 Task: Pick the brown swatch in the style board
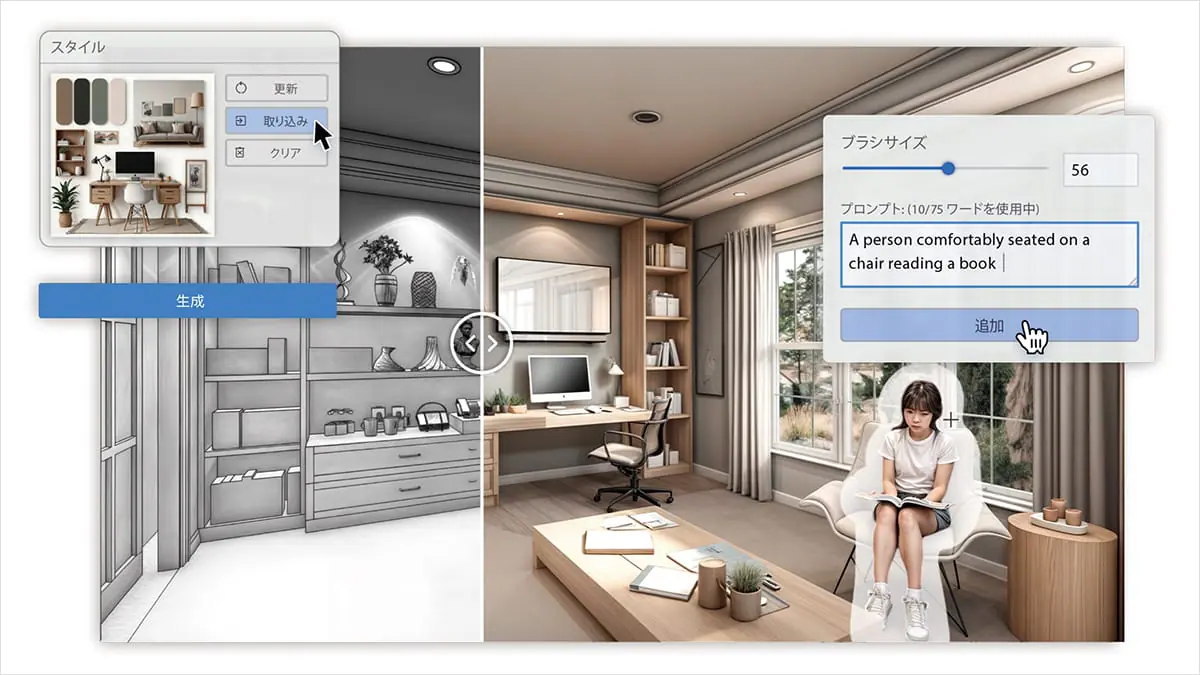[64, 99]
